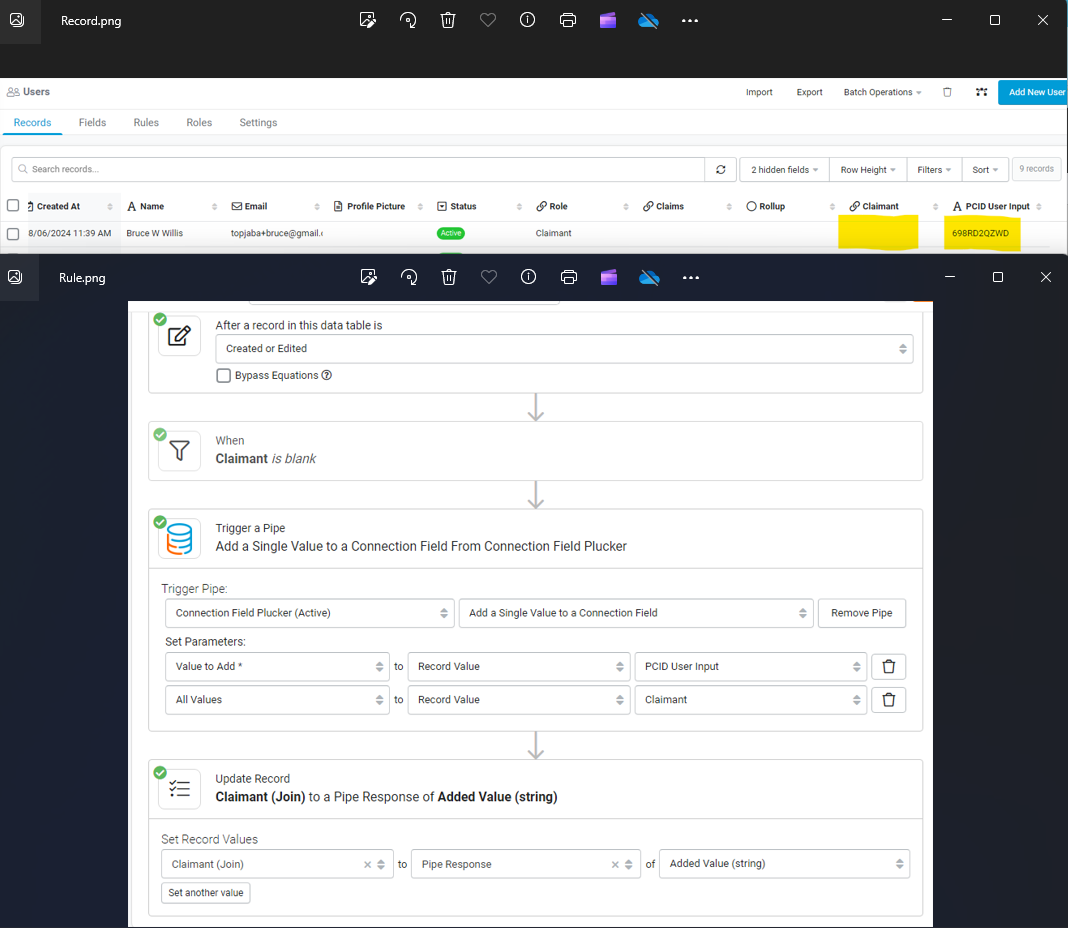The image size is (1068, 928).
Task: Open the Value to Add parameter dropdown
Action: [x=277, y=666]
